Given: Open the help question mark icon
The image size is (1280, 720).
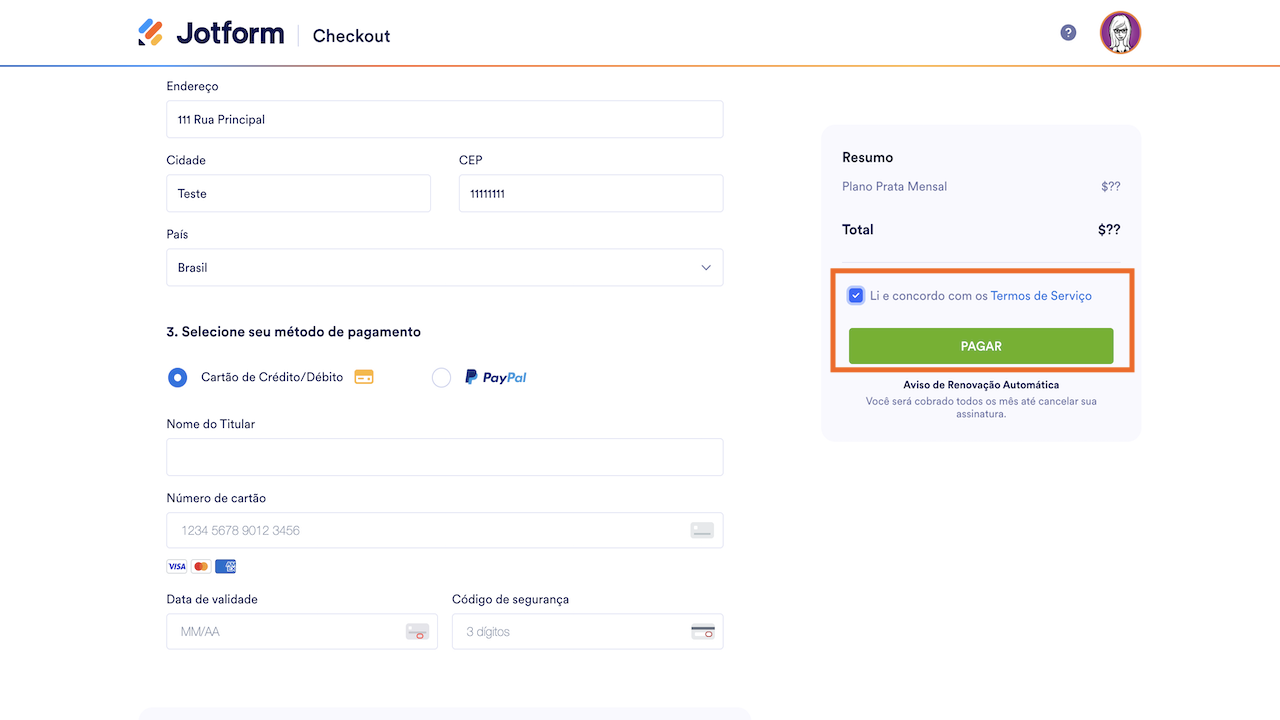Looking at the screenshot, I should [1068, 33].
